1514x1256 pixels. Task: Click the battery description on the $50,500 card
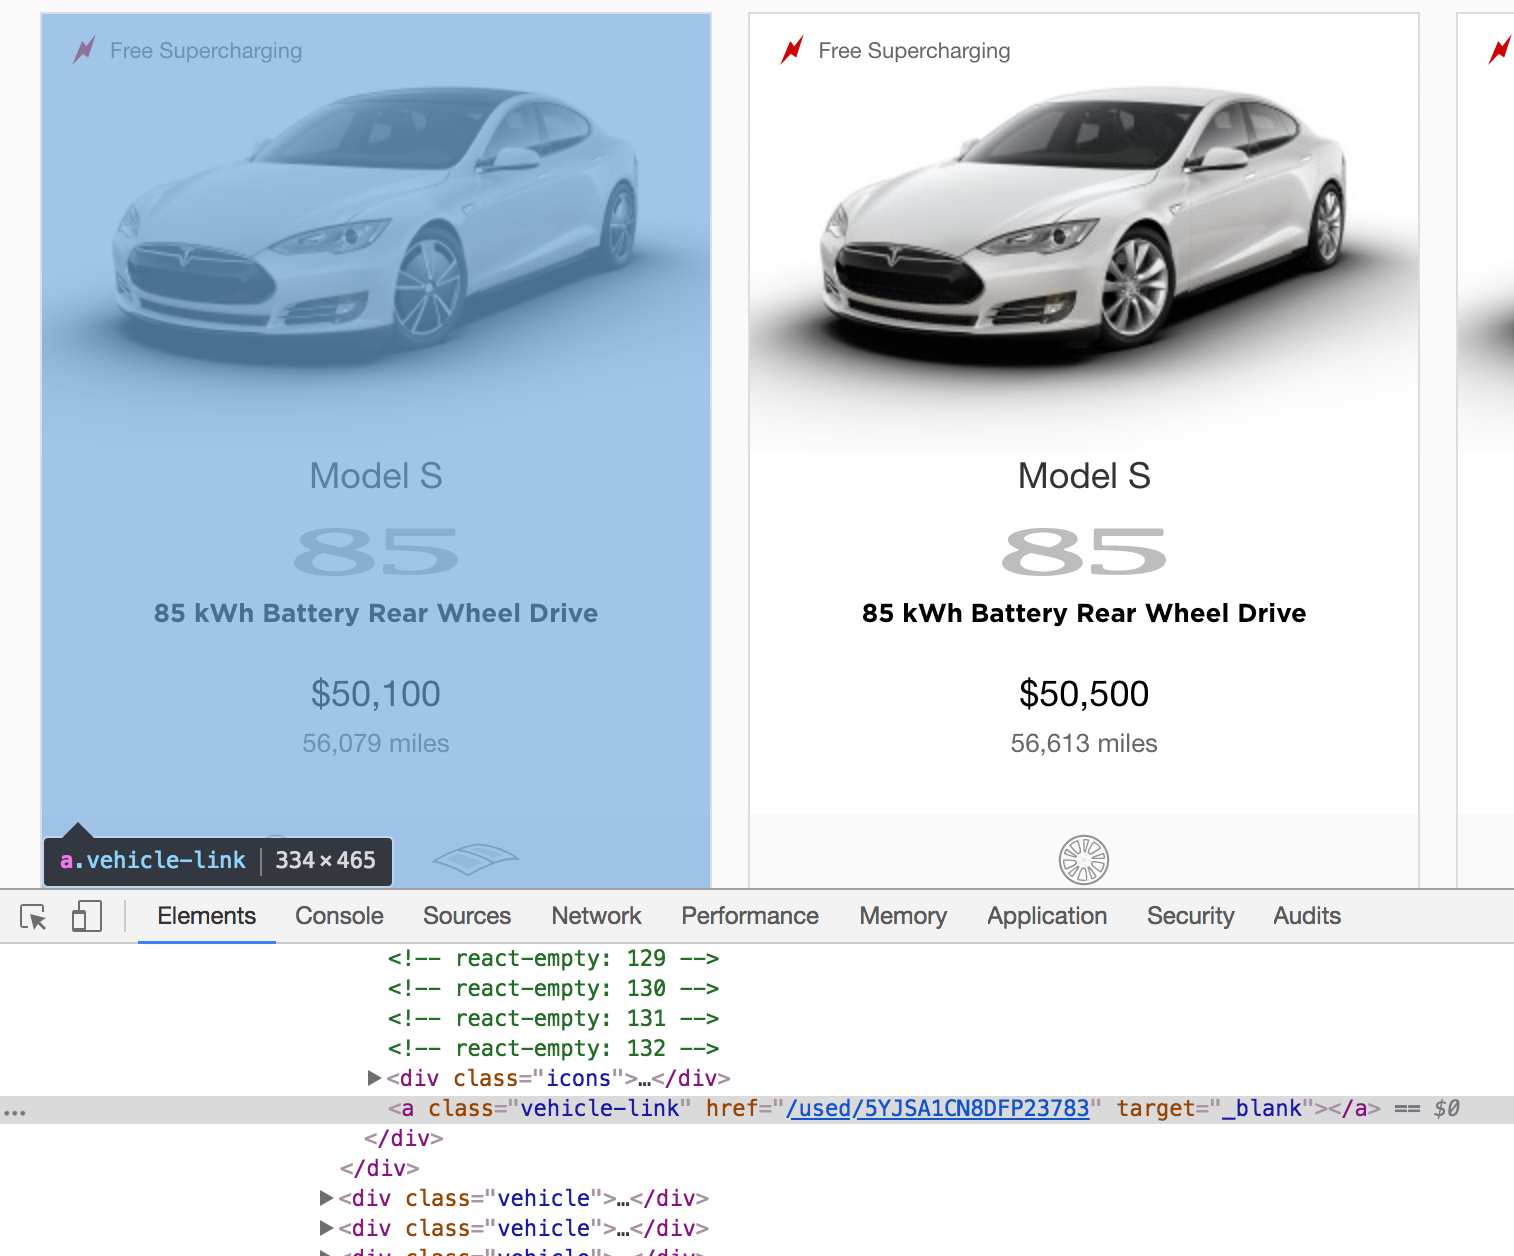tap(1084, 613)
